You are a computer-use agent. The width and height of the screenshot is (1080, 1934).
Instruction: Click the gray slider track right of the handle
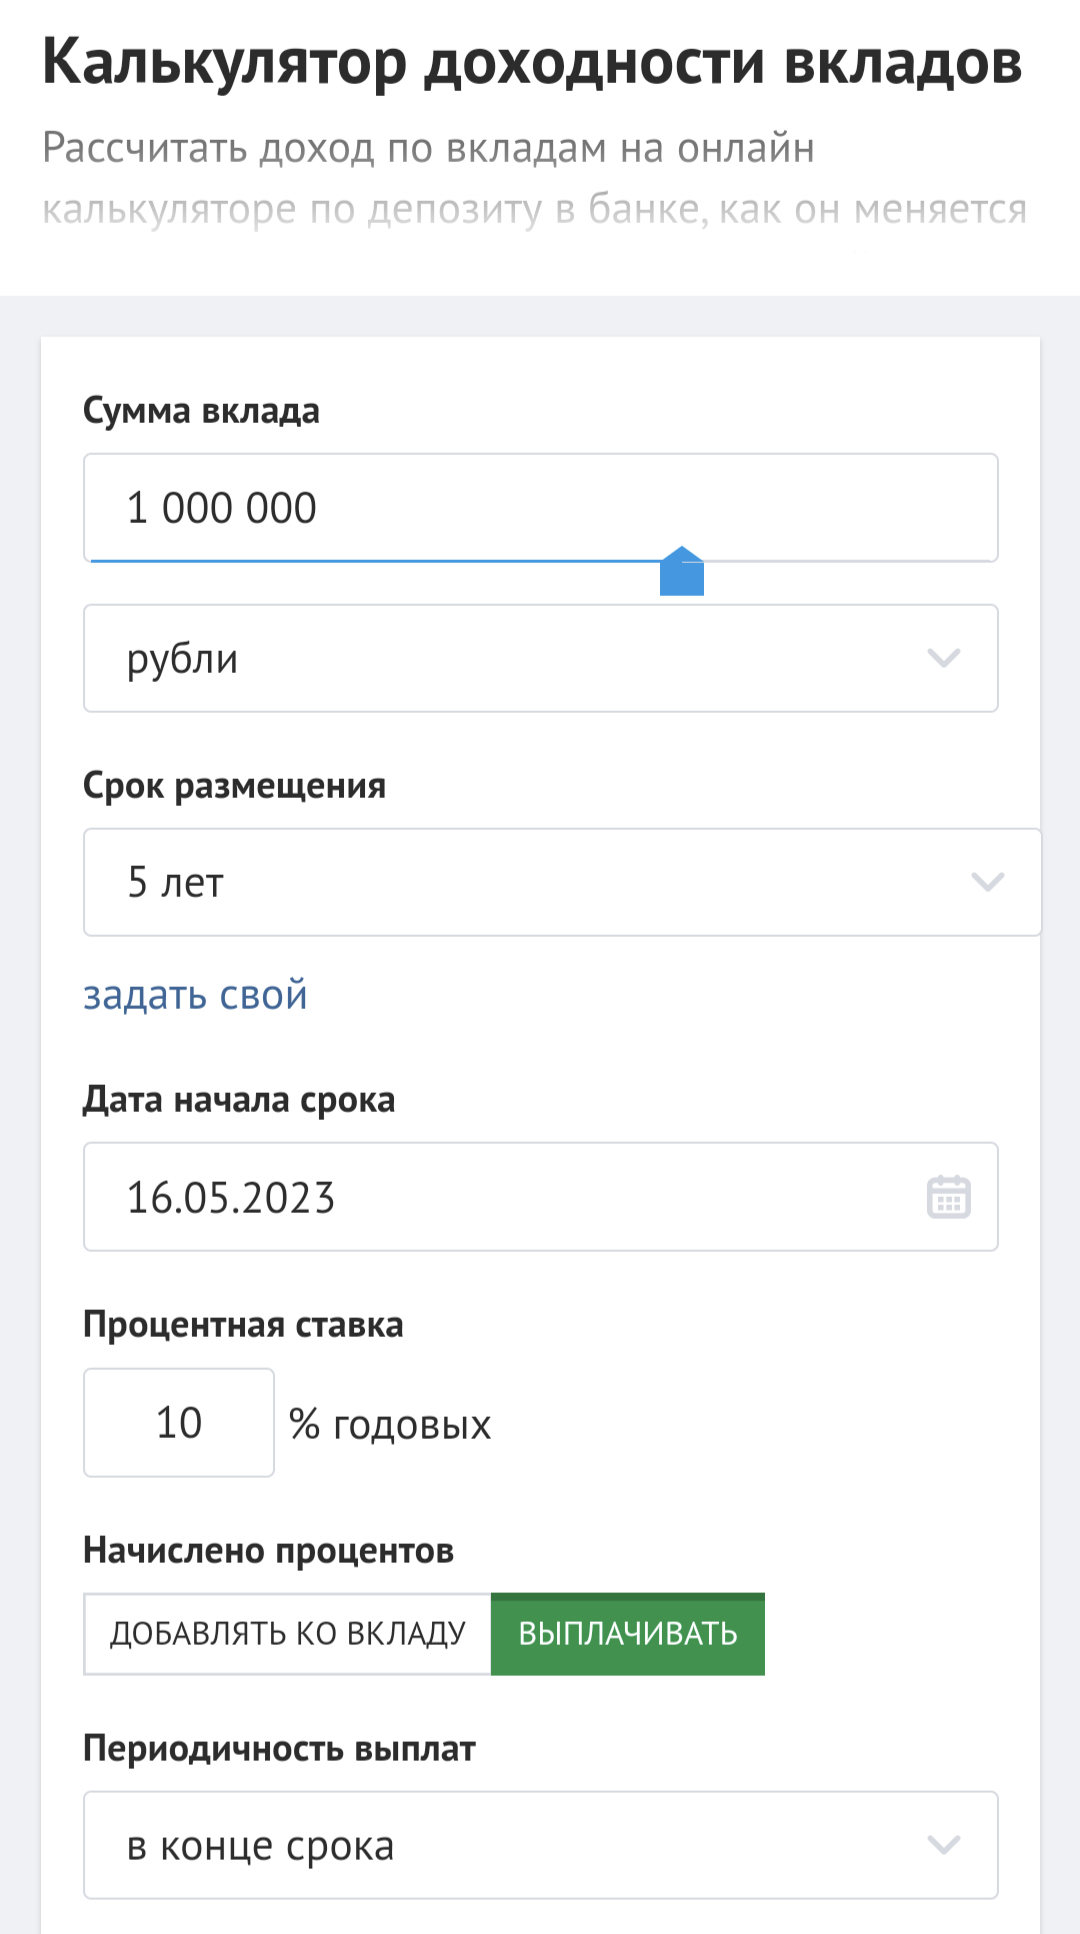850,561
